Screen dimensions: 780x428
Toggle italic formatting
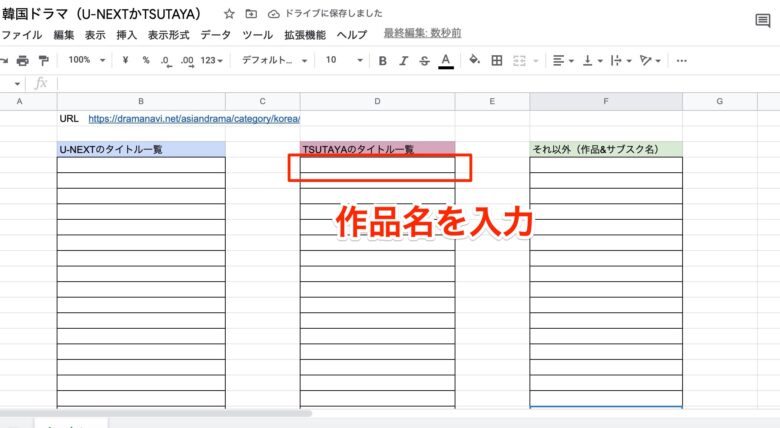pyautogui.click(x=403, y=61)
